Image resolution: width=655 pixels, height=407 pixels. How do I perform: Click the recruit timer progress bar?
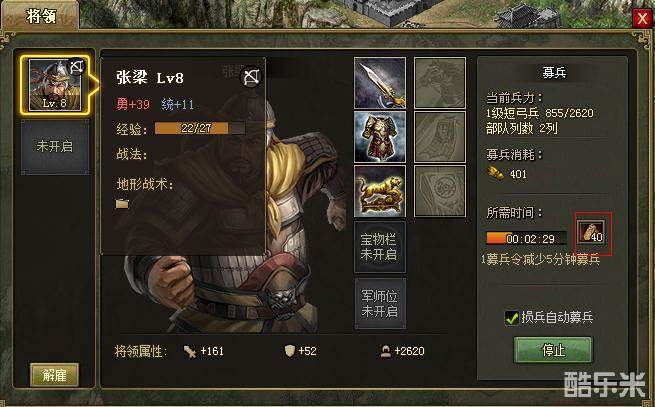(x=526, y=238)
